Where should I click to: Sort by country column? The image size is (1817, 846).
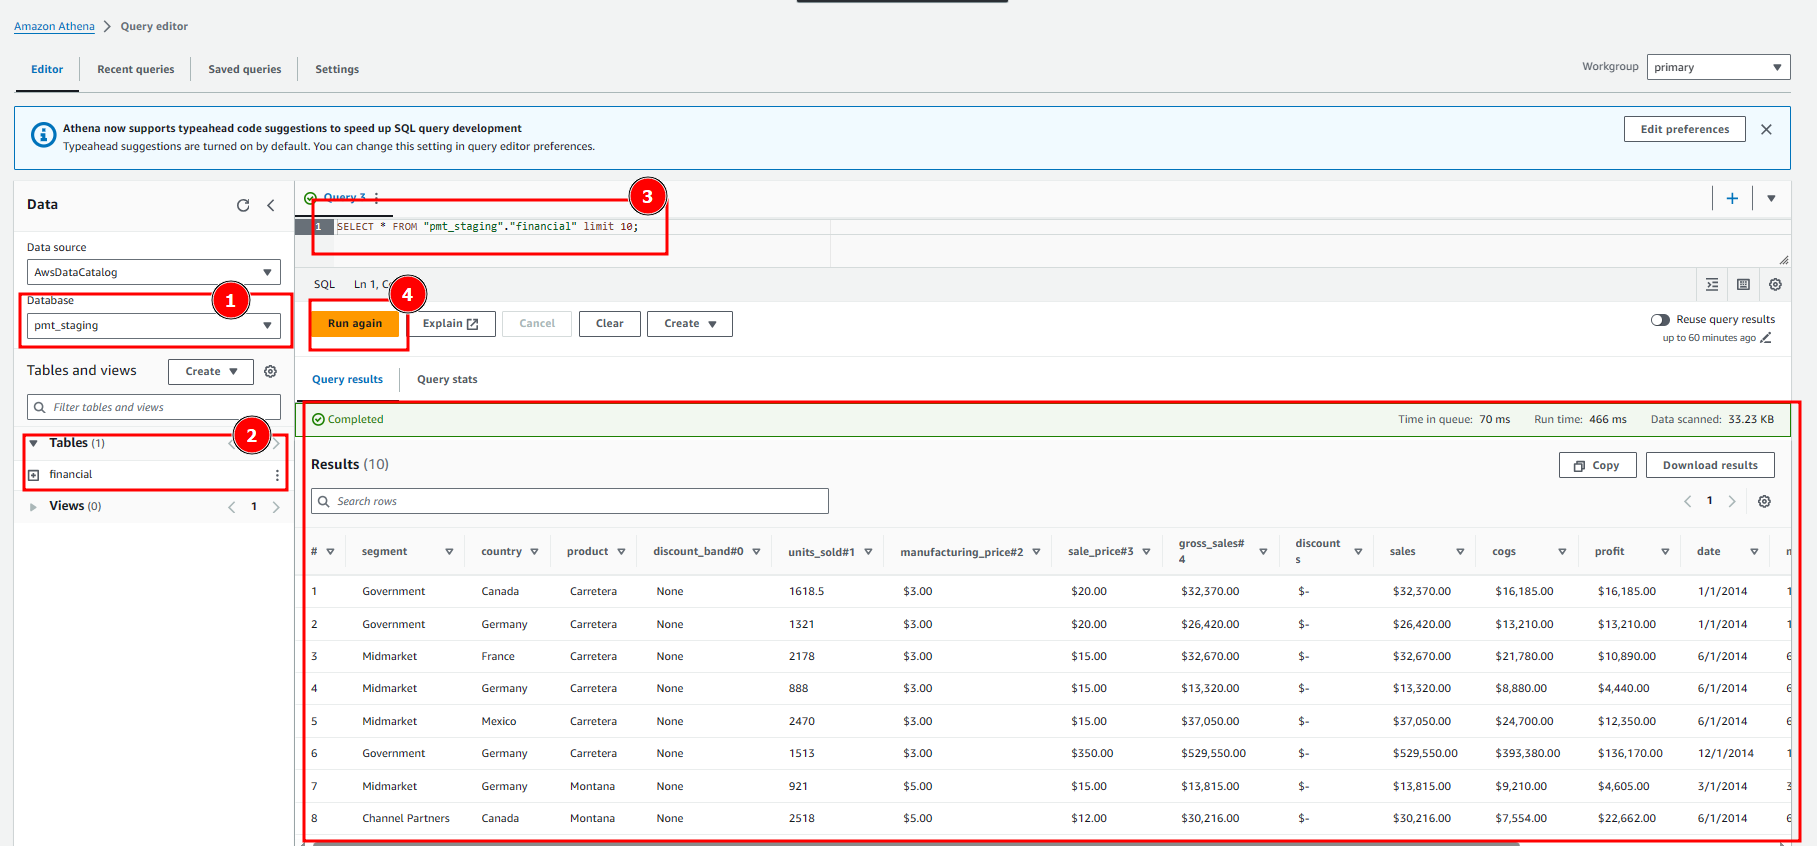(x=534, y=552)
